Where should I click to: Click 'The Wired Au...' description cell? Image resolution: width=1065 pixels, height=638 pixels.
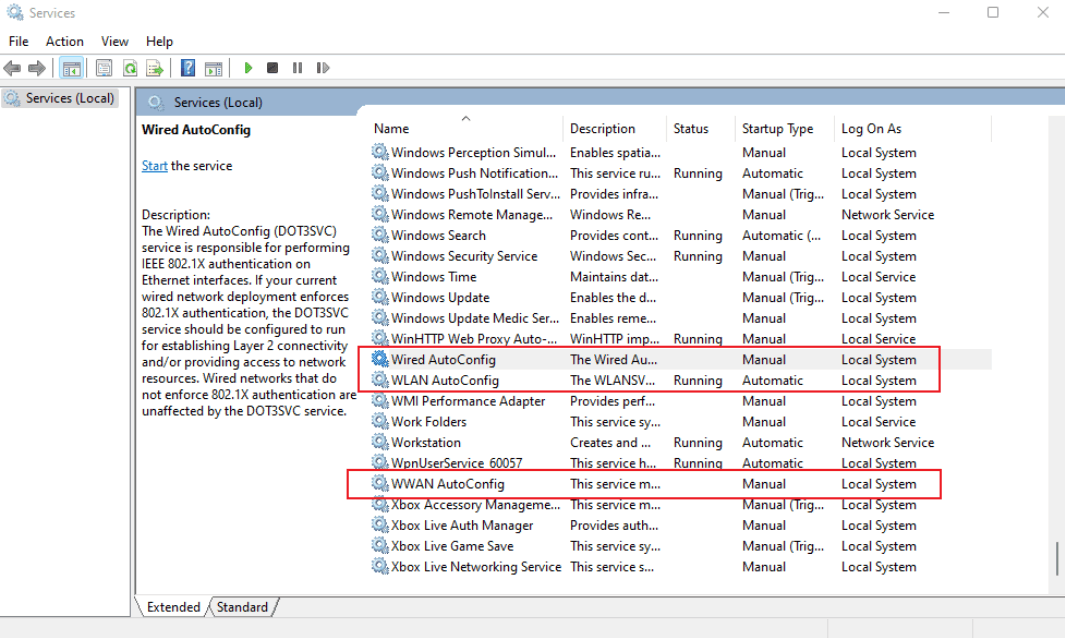point(613,359)
